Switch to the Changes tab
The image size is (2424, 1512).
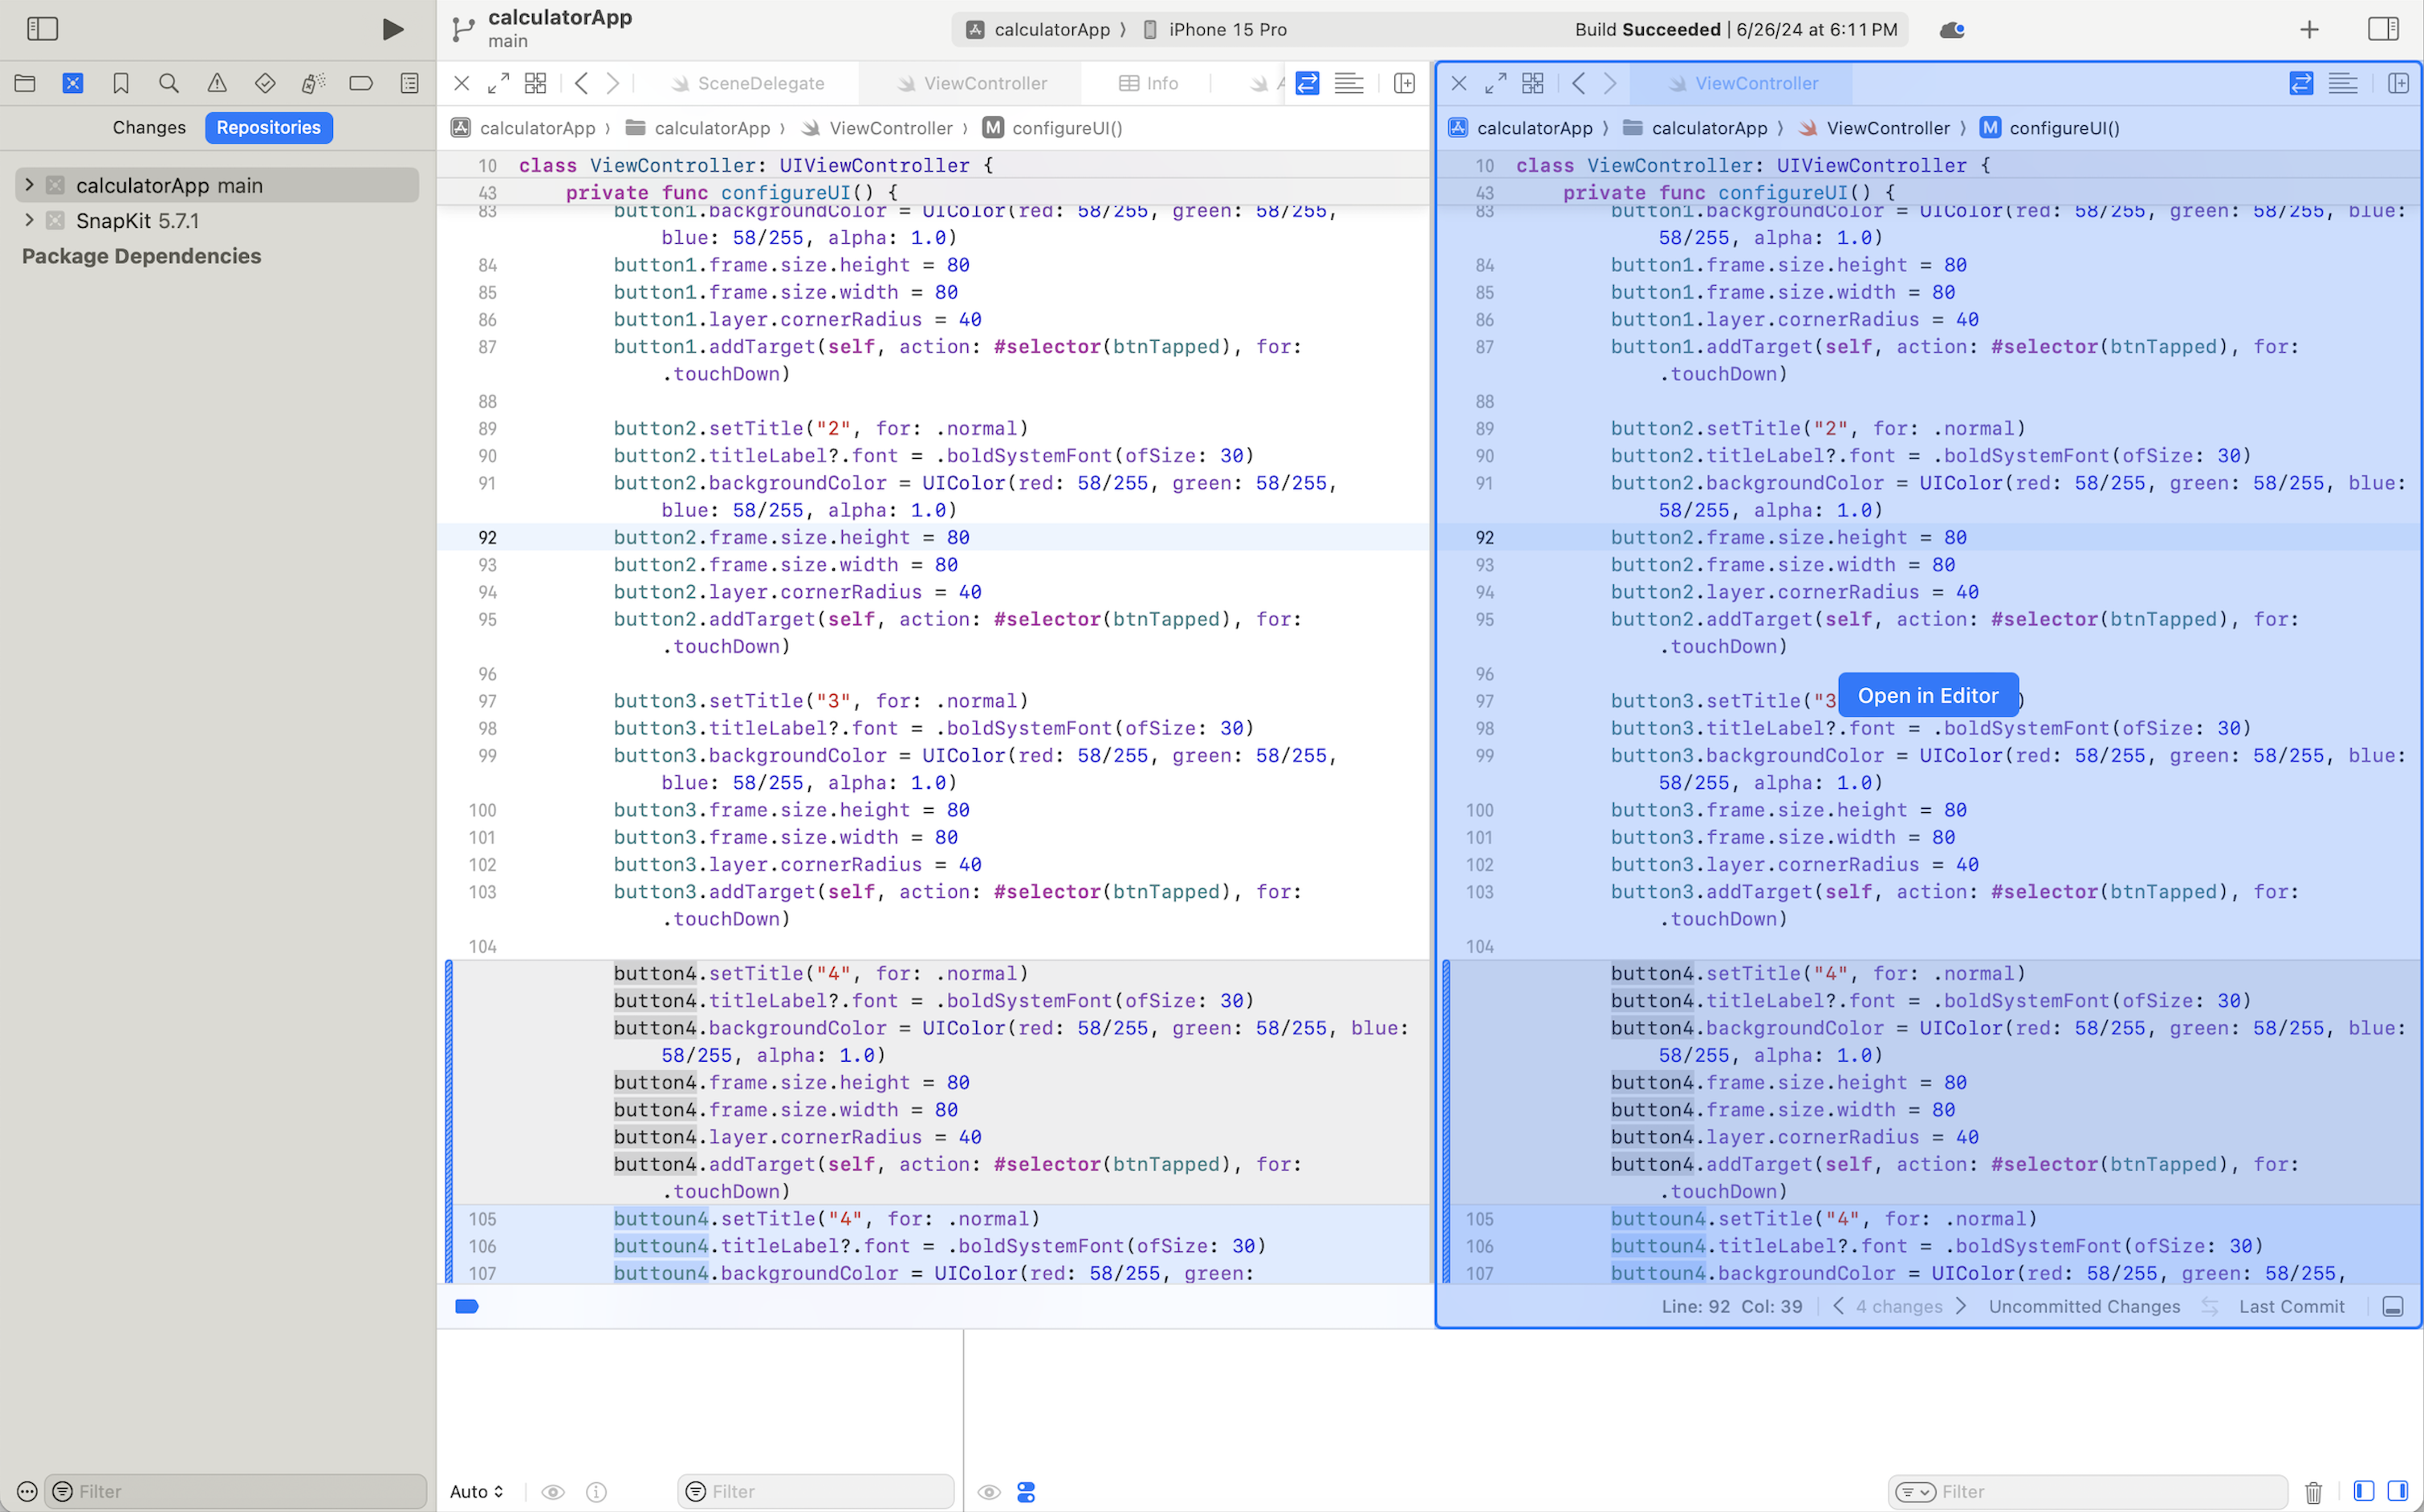pos(149,127)
